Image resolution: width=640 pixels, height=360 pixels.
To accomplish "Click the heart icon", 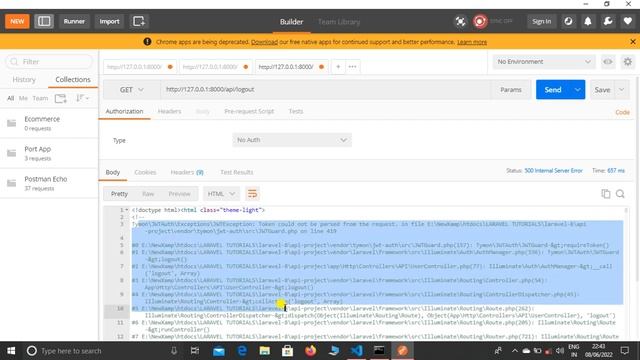I will click(628, 21).
